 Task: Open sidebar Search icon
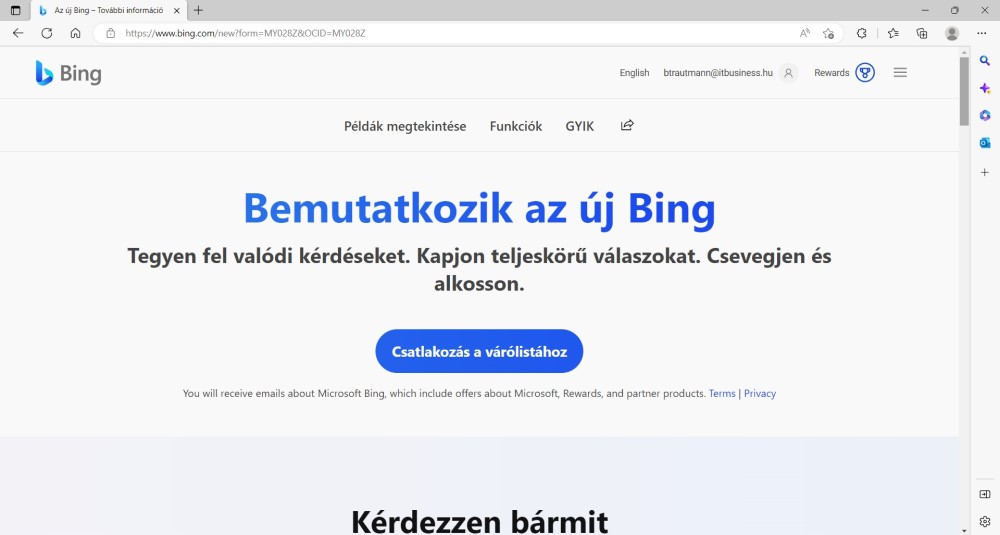pyautogui.click(x=985, y=61)
